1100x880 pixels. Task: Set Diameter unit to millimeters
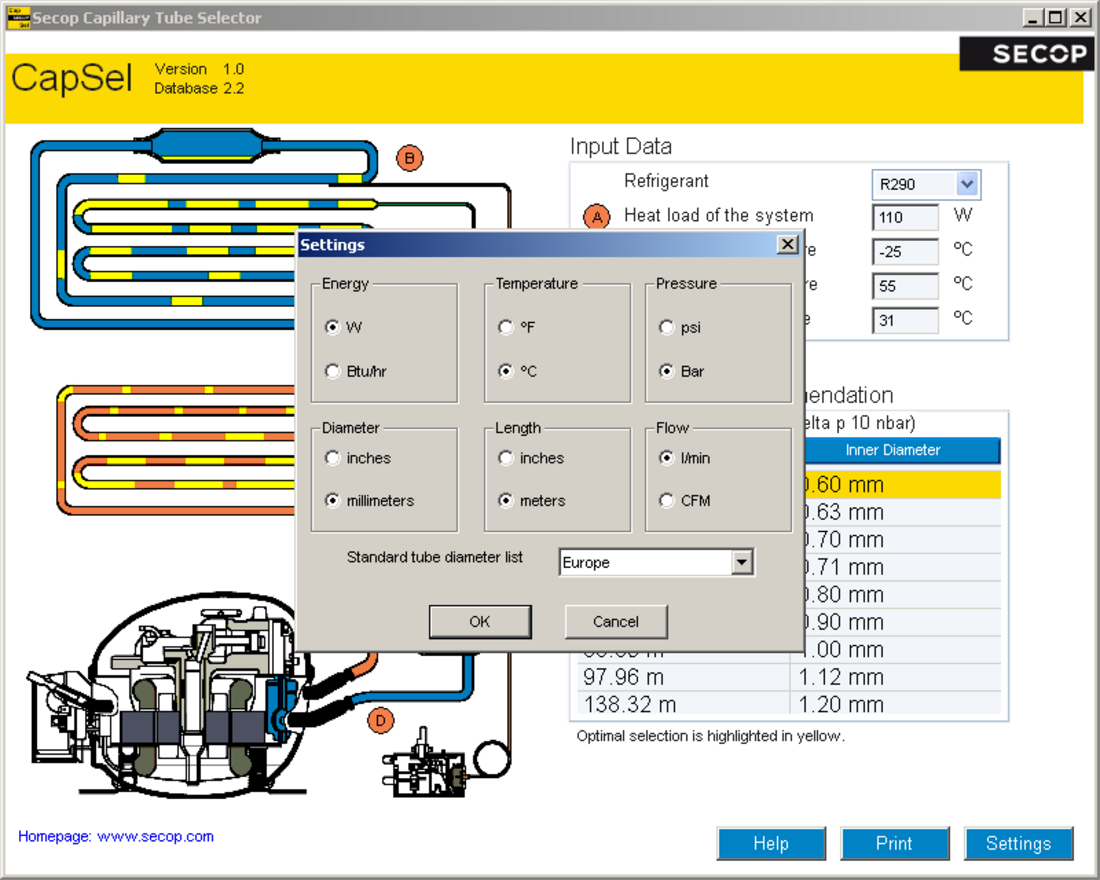333,500
